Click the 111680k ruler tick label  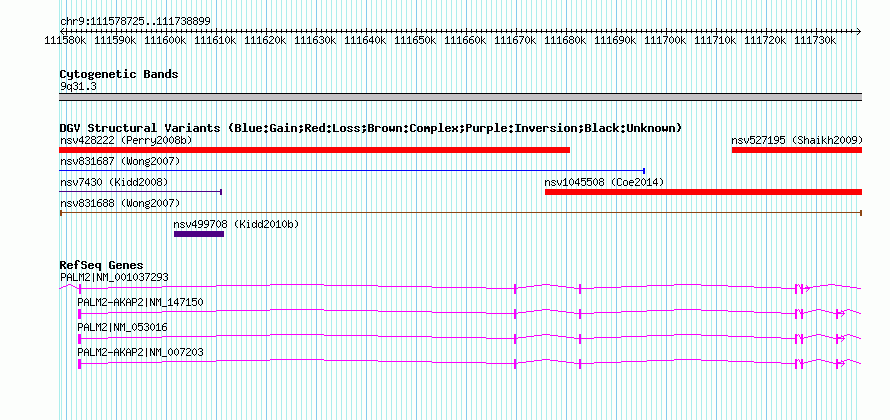coord(565,40)
